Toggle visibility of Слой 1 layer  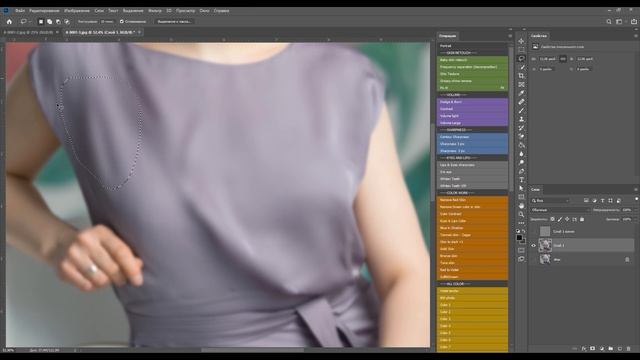click(533, 245)
